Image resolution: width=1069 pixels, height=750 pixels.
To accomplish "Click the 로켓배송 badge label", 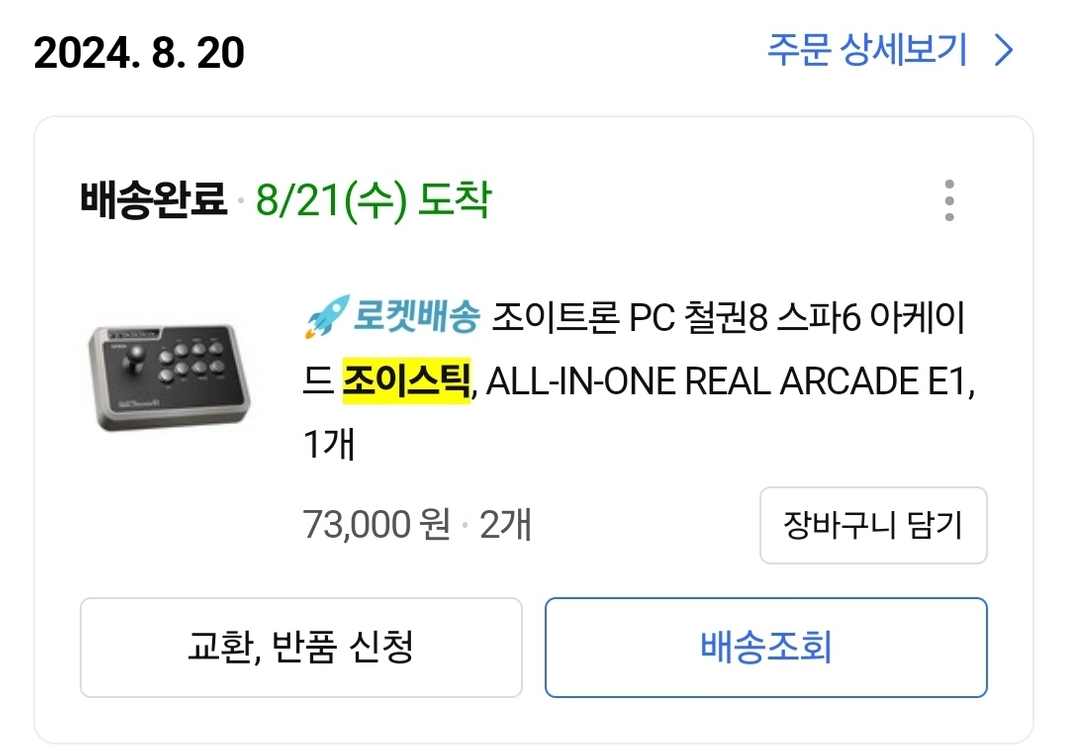I will (x=417, y=317).
